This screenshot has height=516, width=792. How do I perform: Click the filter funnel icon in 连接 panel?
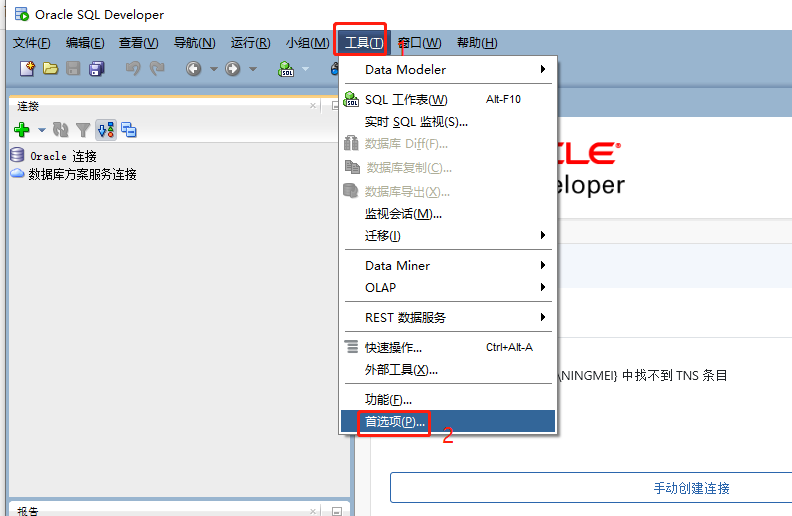(83, 130)
